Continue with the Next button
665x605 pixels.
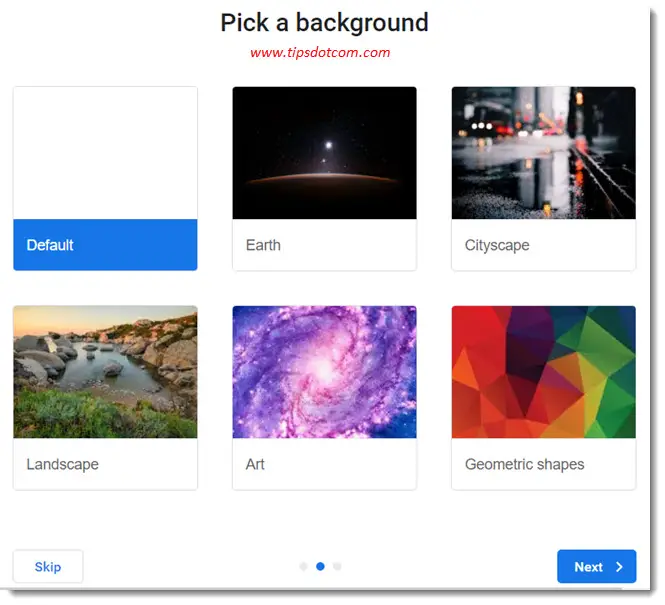597,566
